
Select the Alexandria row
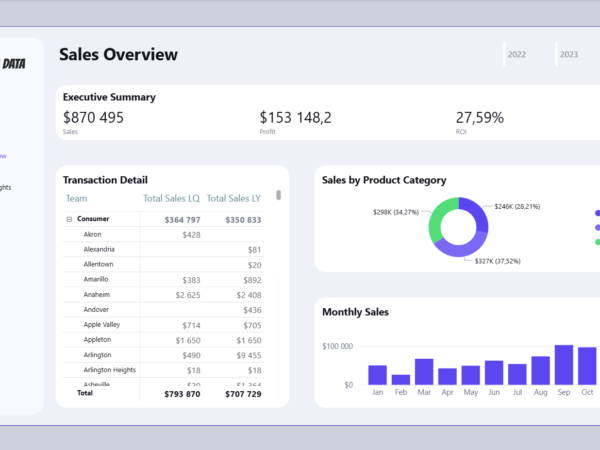(163, 249)
